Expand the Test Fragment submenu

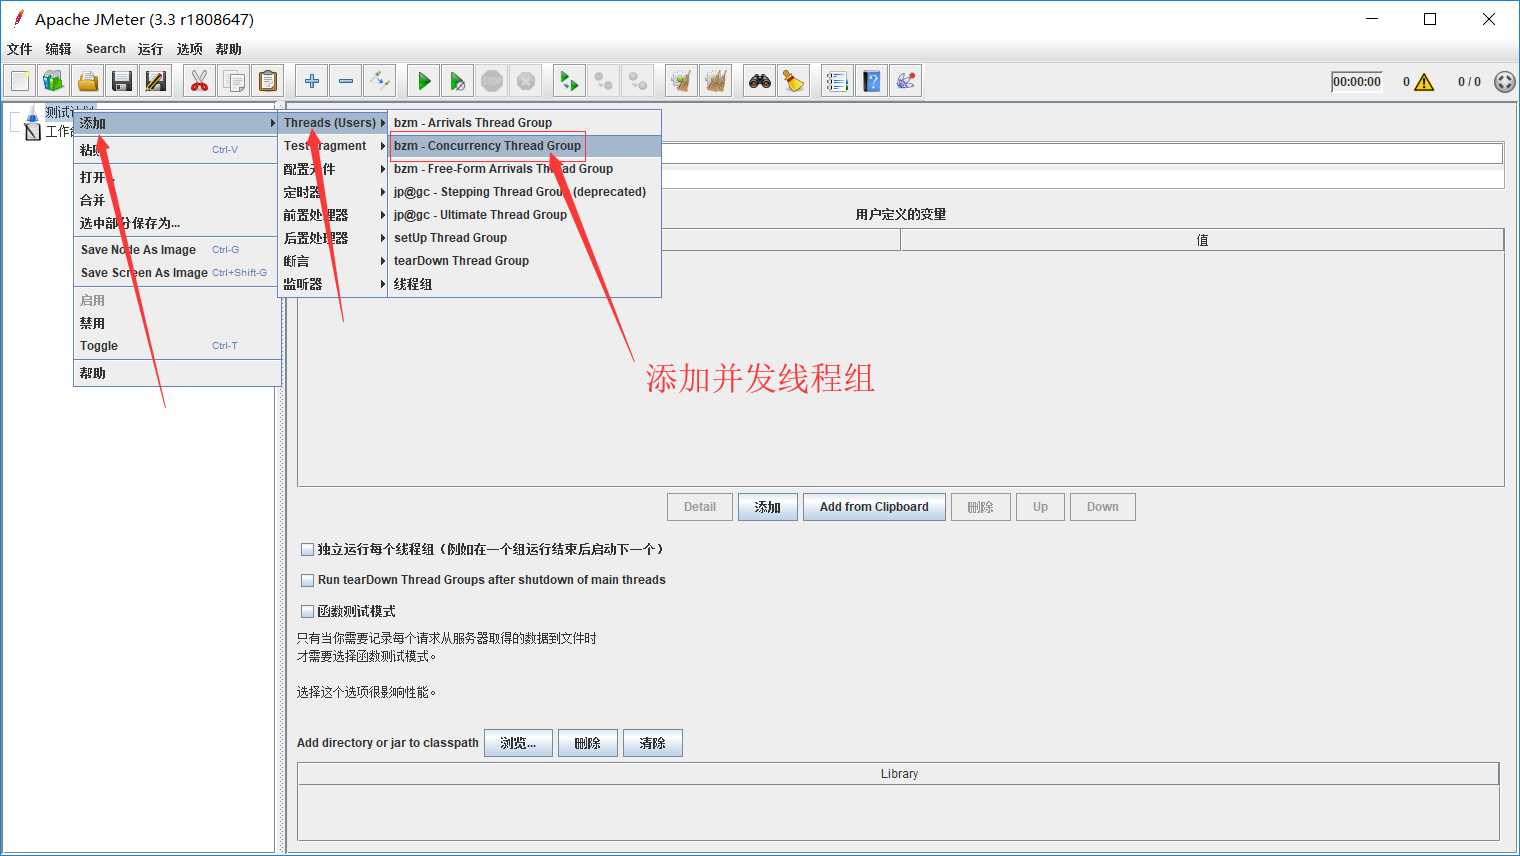click(x=333, y=146)
